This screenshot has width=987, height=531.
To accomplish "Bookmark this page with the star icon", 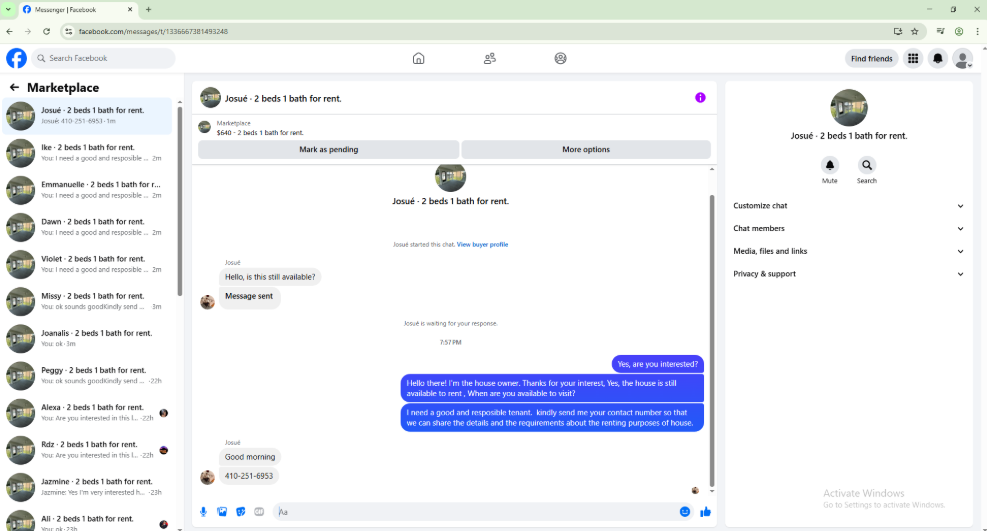I will (915, 31).
